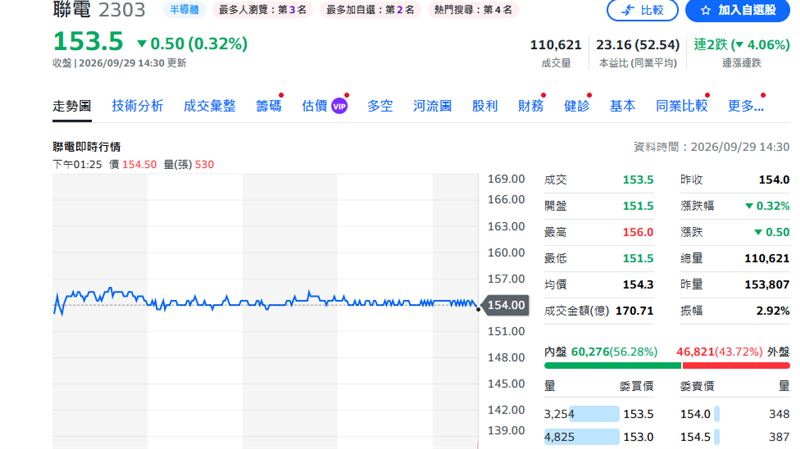Select the 走勢圖 tab
The image size is (800, 449).
(72, 106)
